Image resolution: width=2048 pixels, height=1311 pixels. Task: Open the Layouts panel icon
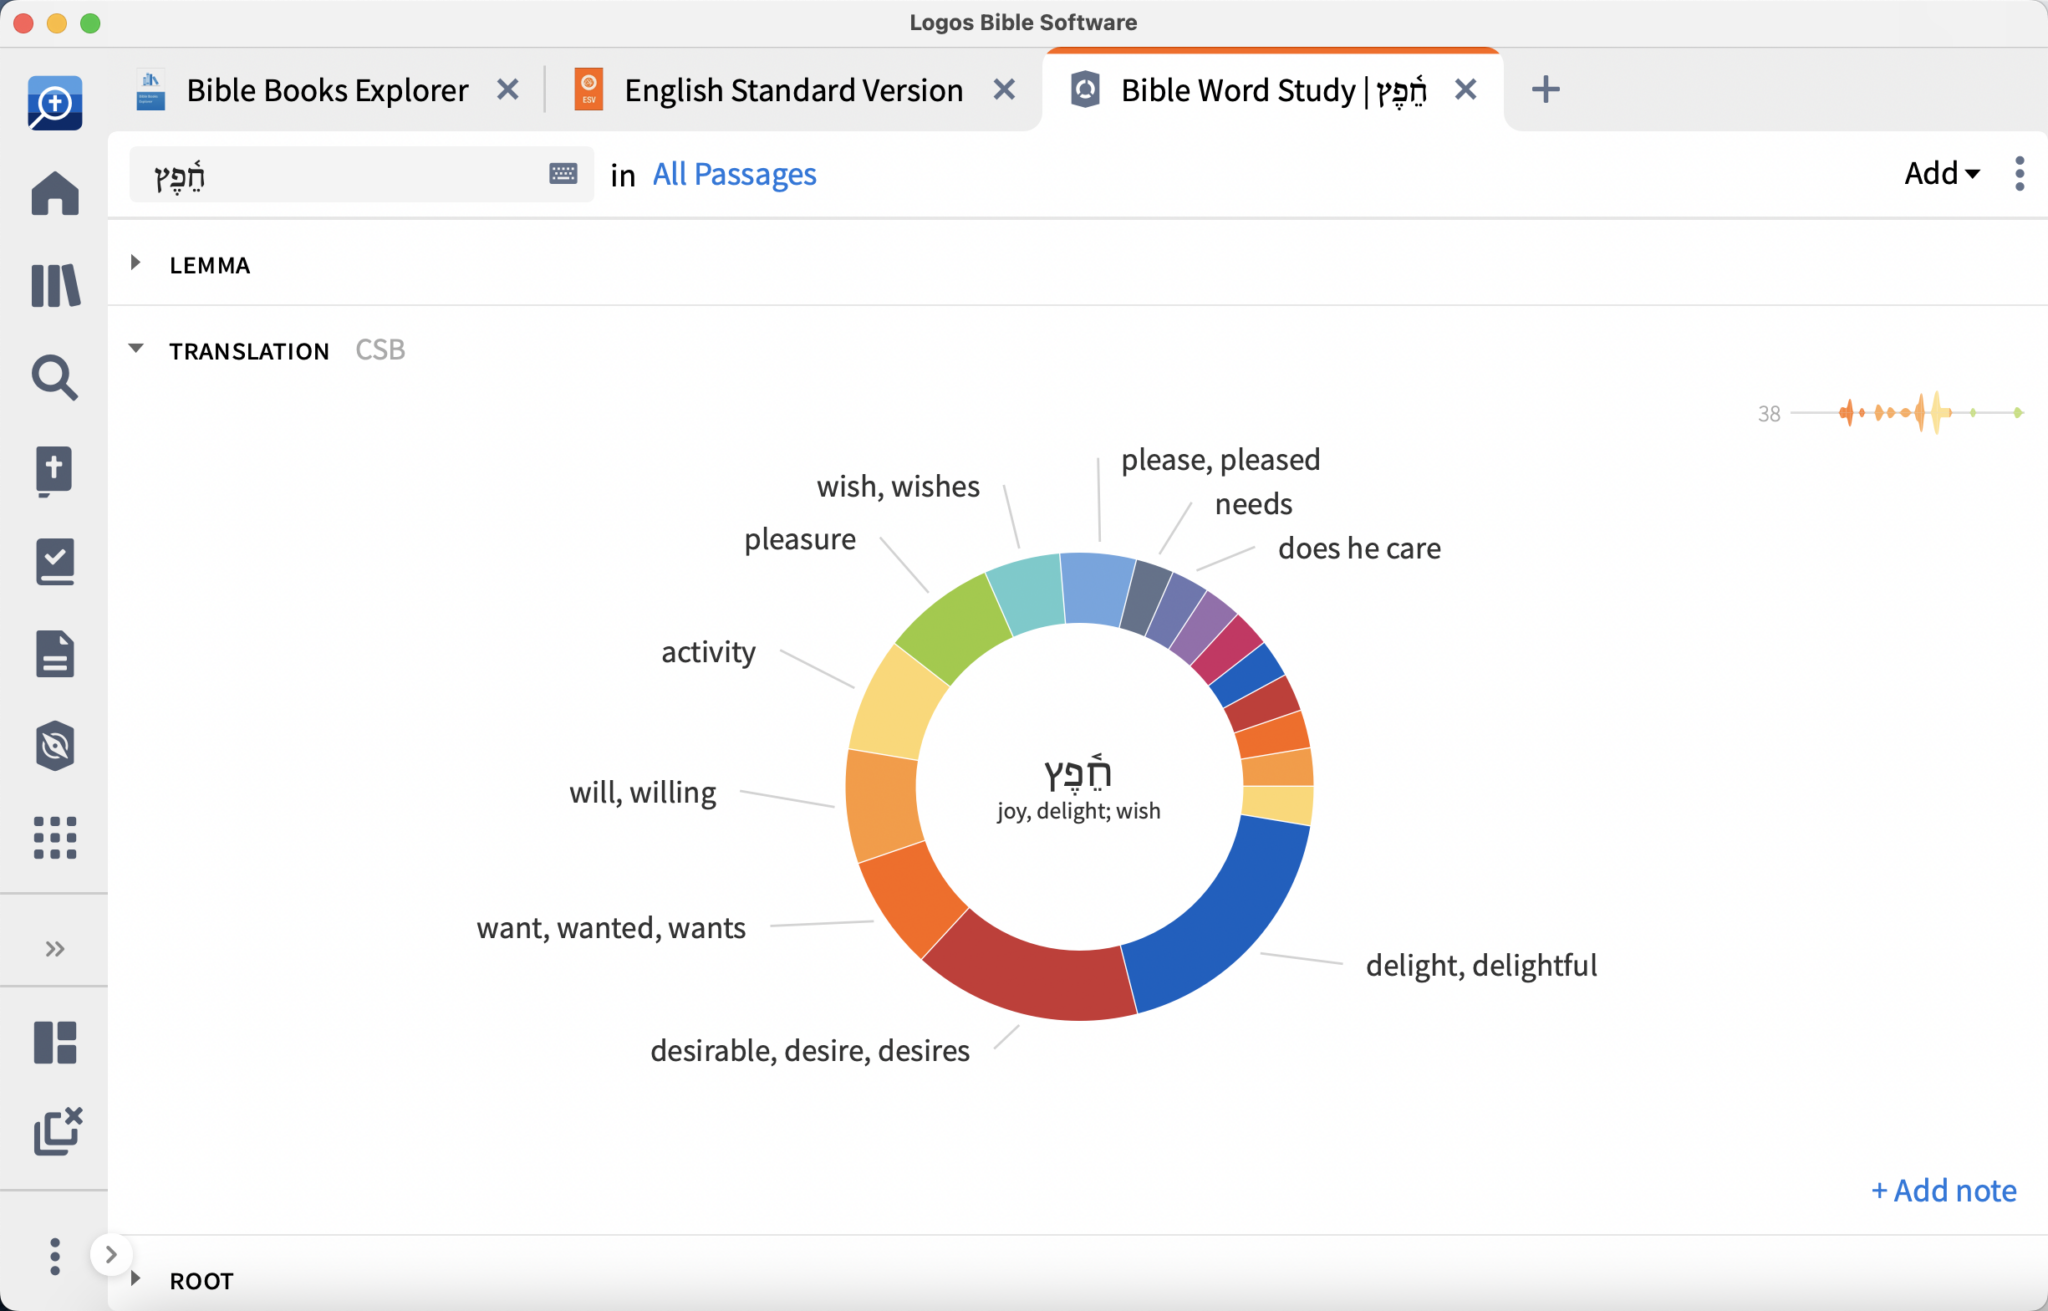click(x=55, y=1042)
